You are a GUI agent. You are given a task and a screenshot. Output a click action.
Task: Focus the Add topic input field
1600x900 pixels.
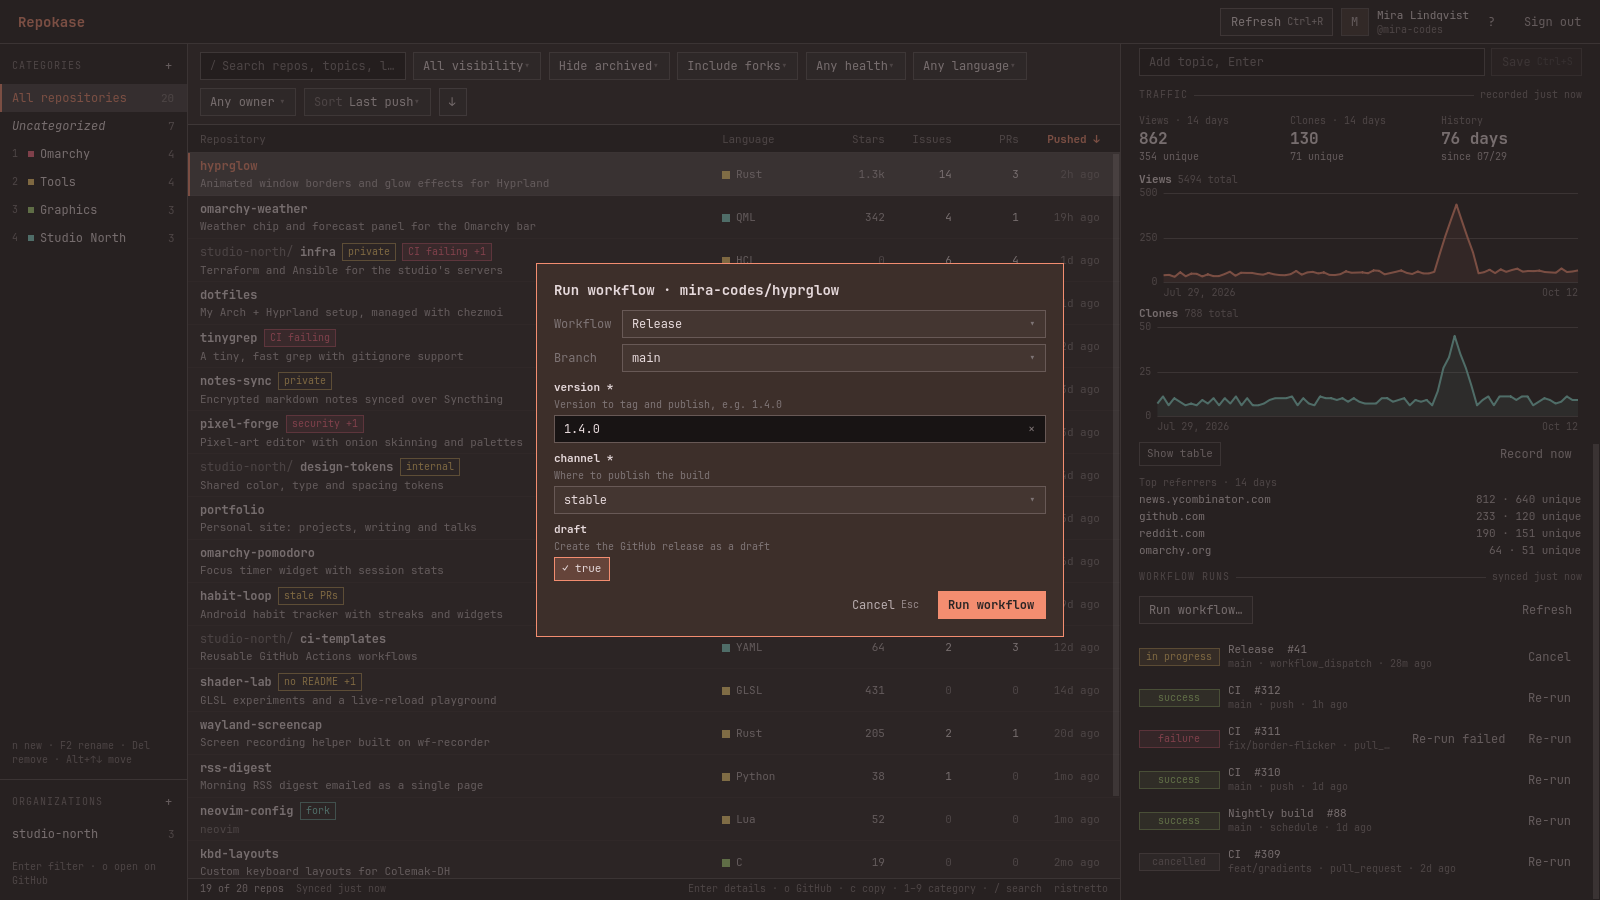[1312, 62]
